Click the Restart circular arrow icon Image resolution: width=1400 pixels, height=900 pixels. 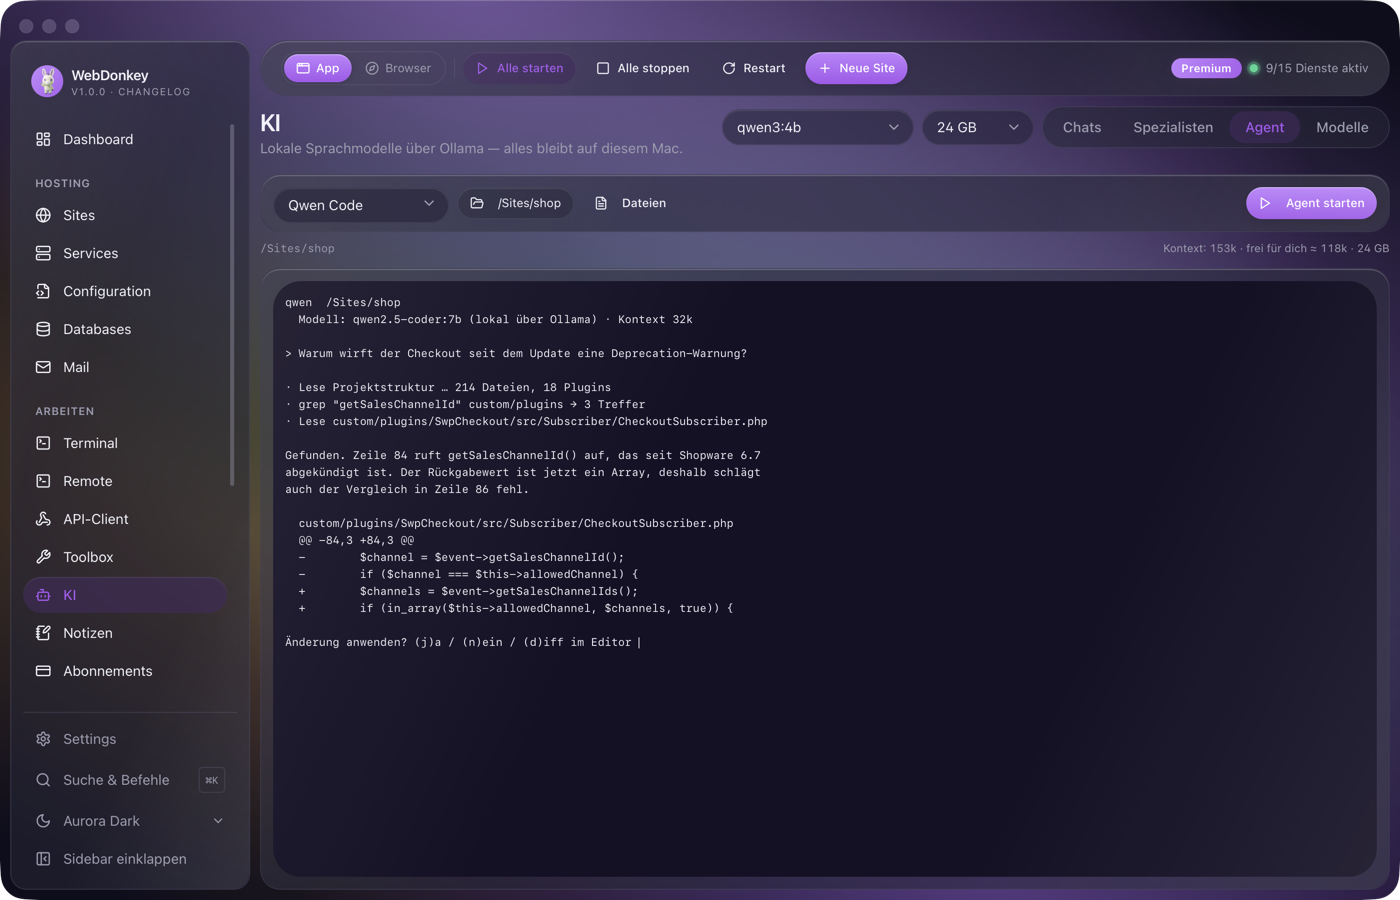click(x=729, y=68)
